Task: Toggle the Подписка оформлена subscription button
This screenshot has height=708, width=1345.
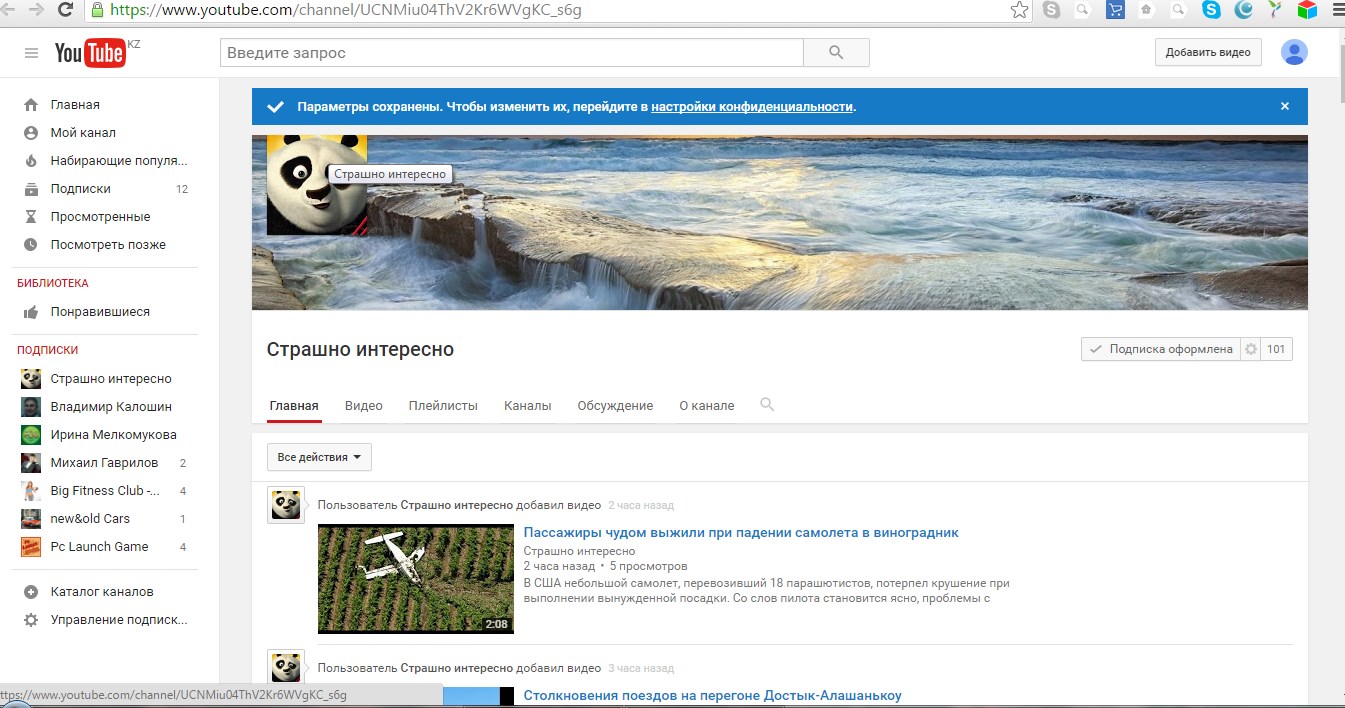Action: tap(1161, 349)
